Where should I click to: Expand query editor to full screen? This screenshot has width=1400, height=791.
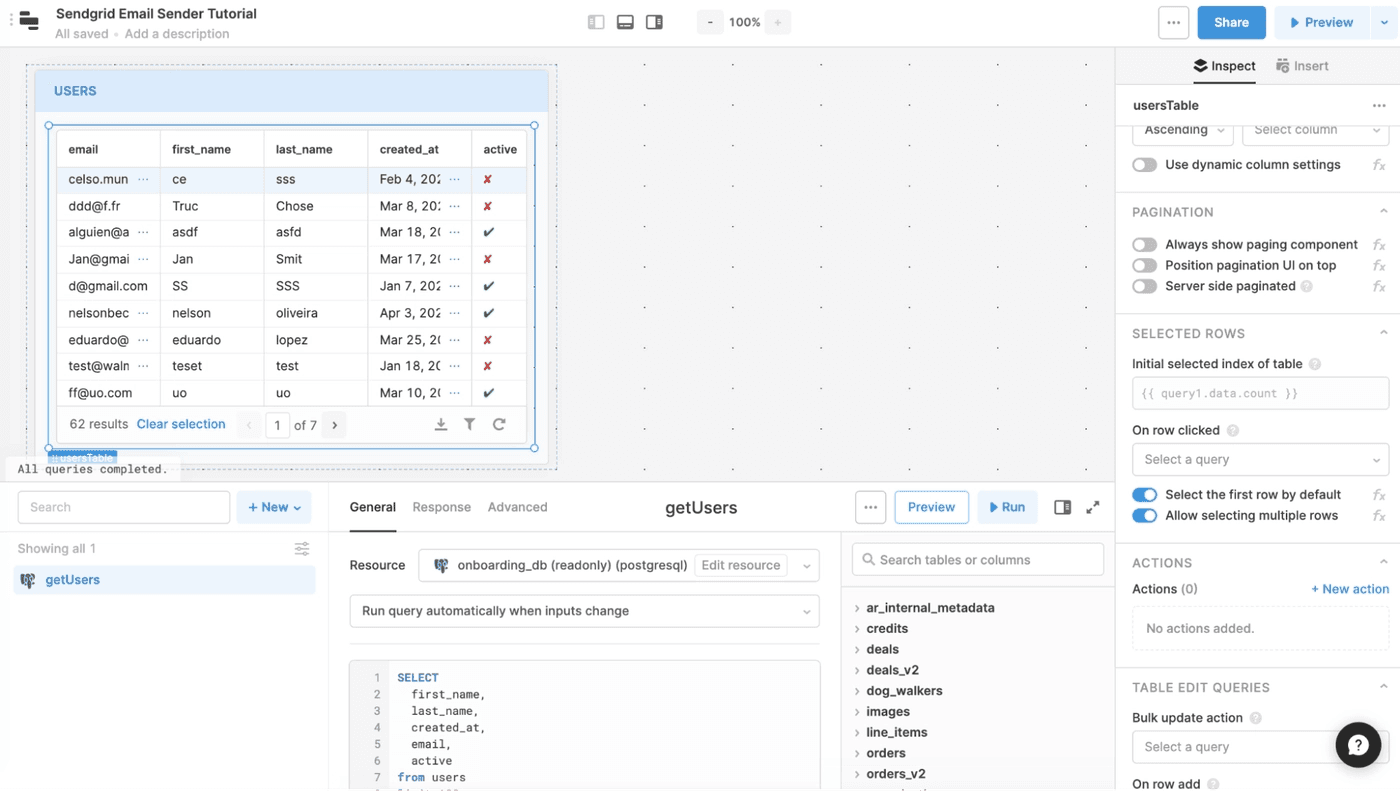[x=1093, y=507]
